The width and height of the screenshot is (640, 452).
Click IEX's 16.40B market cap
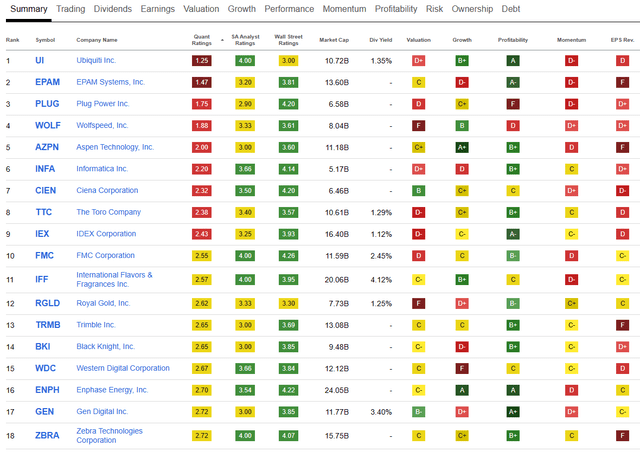(337, 234)
